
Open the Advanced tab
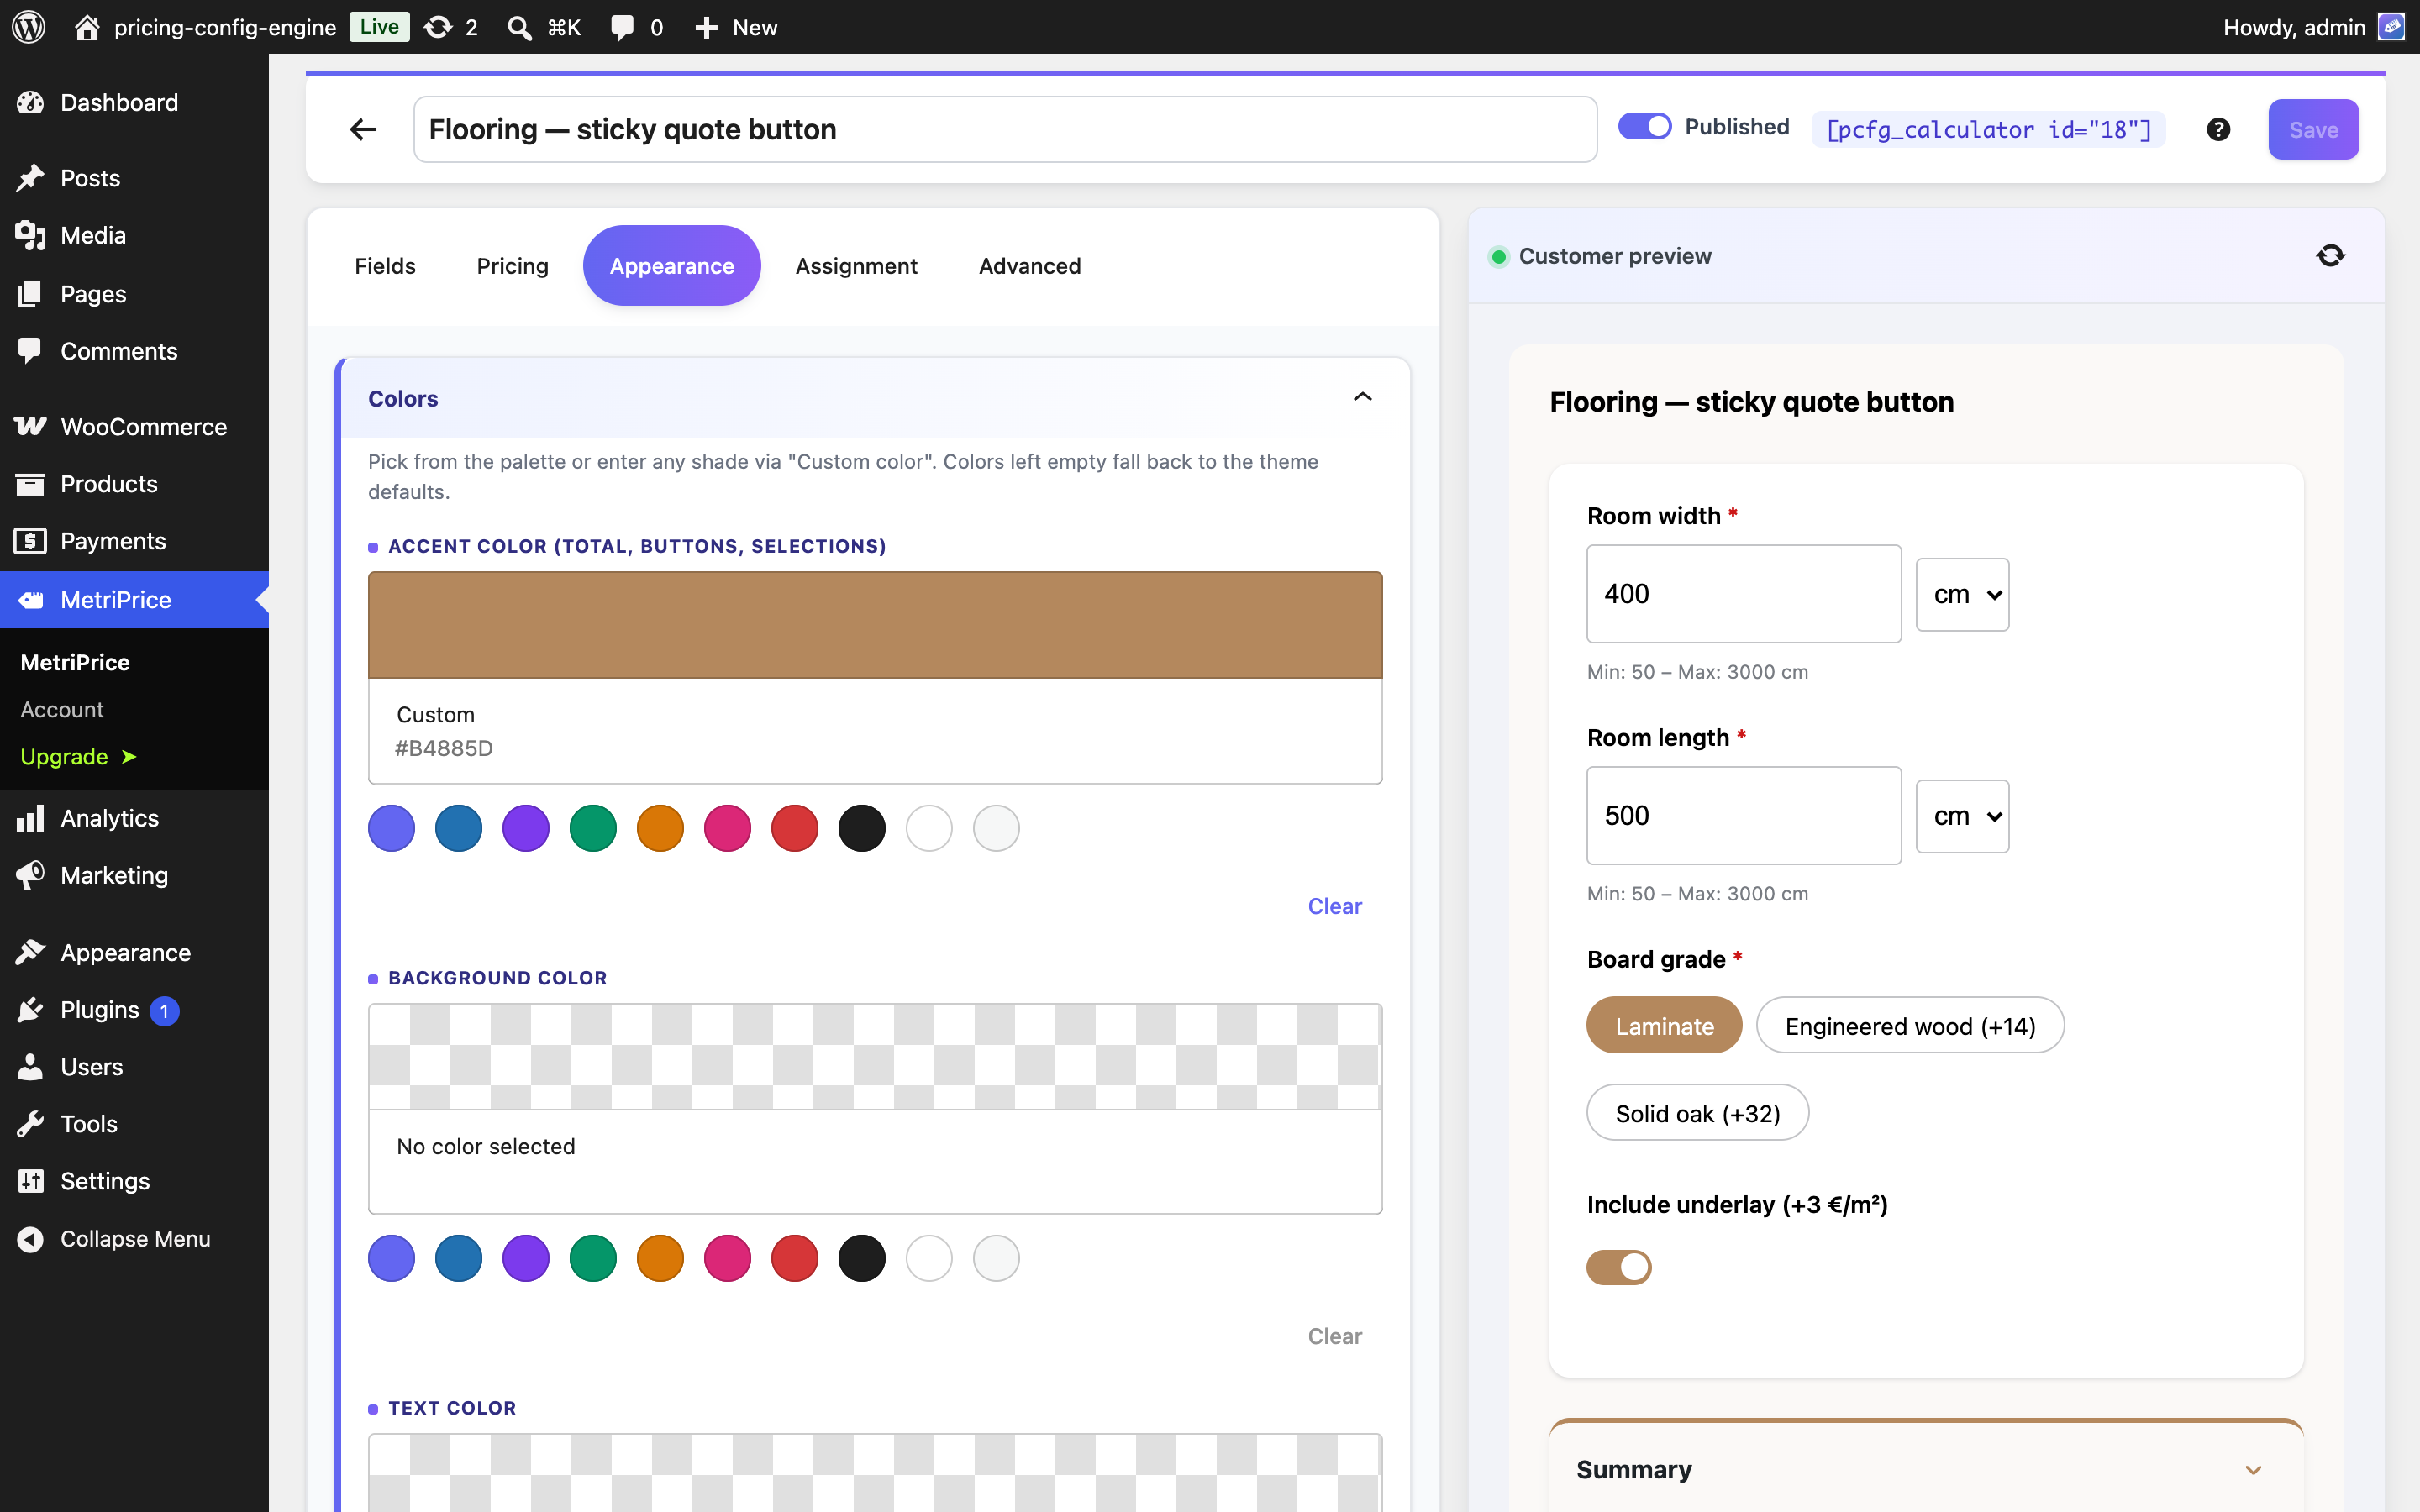point(1029,266)
